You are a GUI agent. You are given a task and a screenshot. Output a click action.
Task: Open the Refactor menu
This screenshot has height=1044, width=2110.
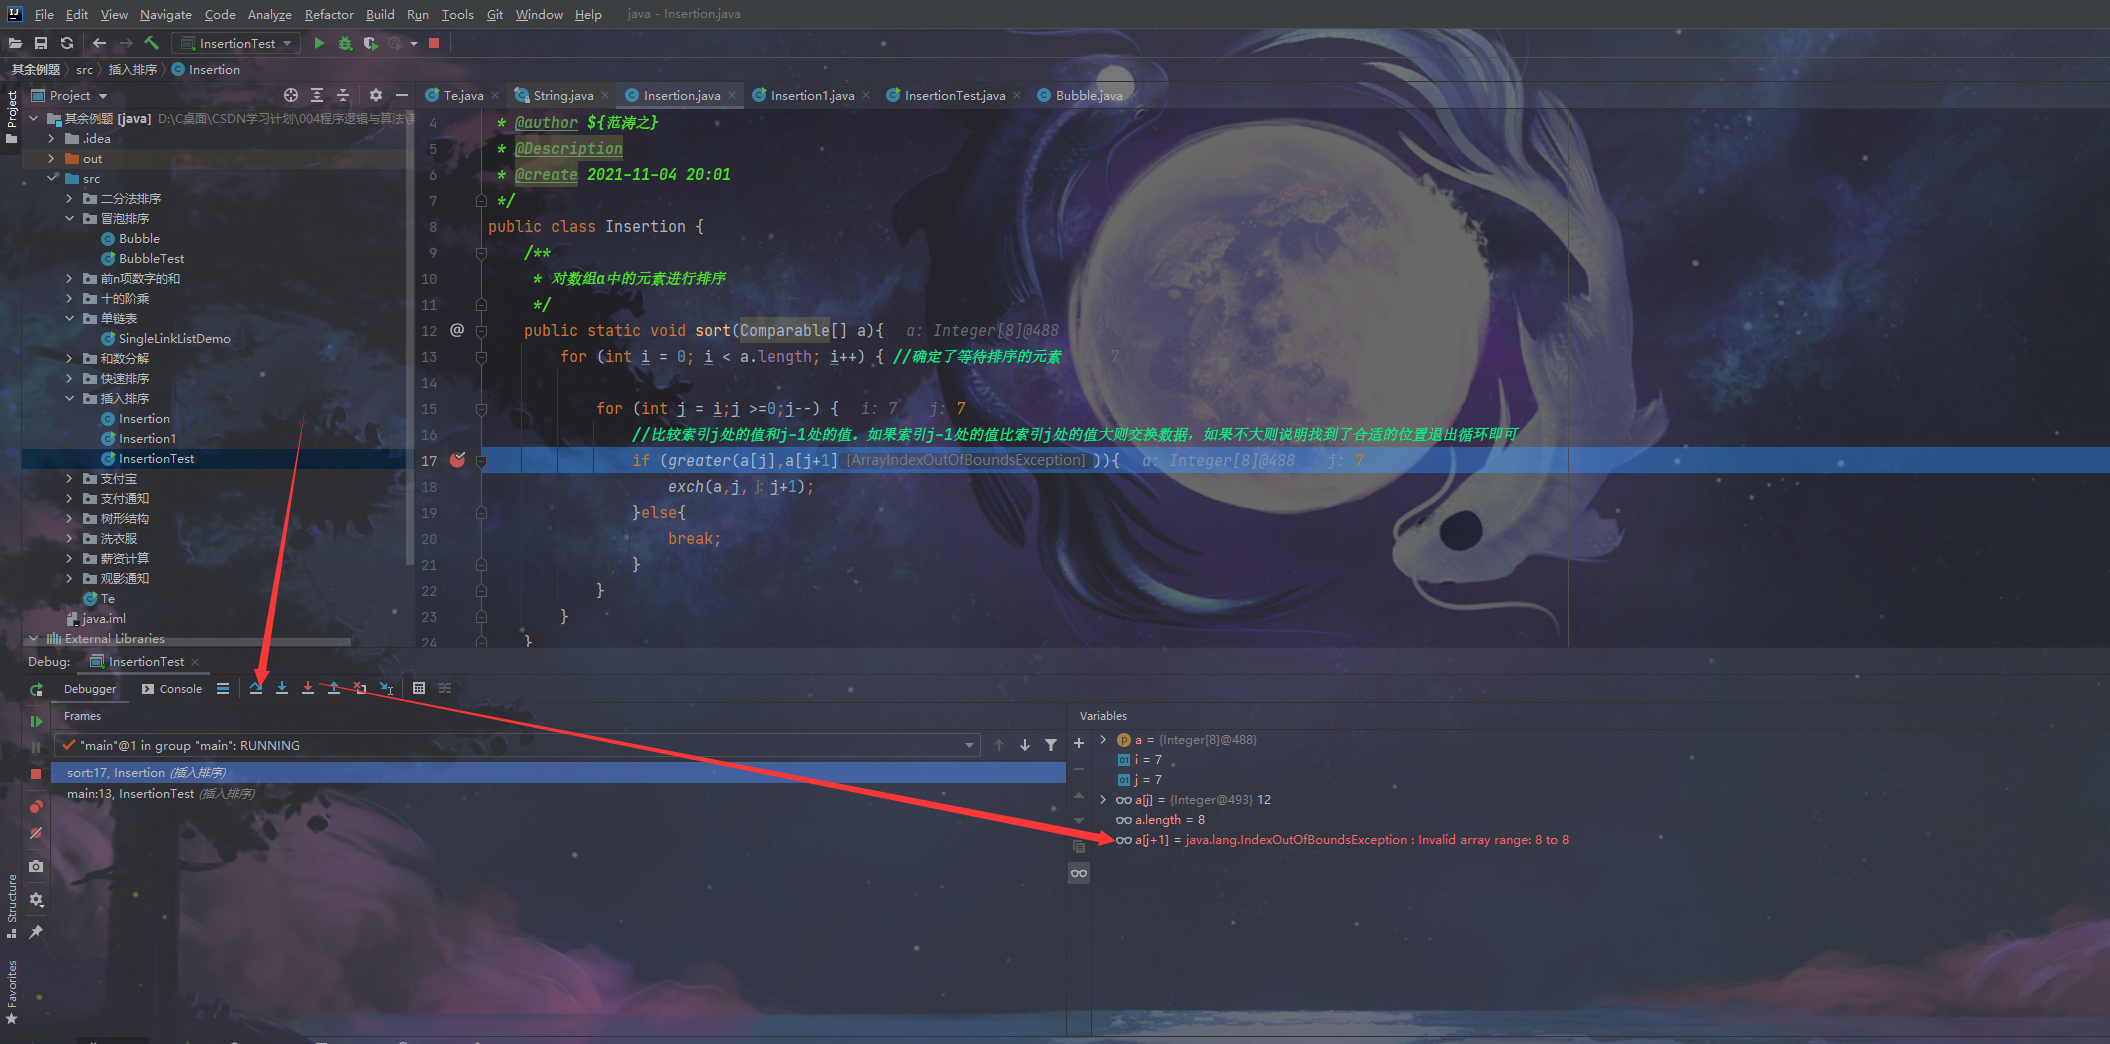click(x=329, y=14)
